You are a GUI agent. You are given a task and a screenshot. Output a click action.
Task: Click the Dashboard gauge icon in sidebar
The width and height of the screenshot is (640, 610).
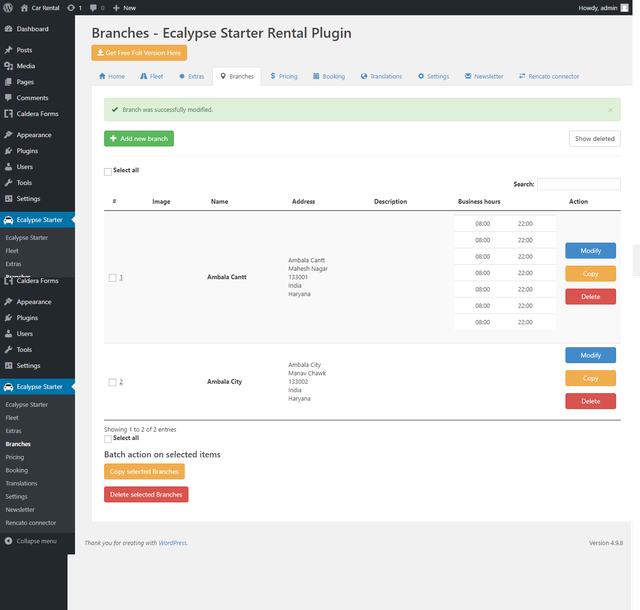pos(8,29)
